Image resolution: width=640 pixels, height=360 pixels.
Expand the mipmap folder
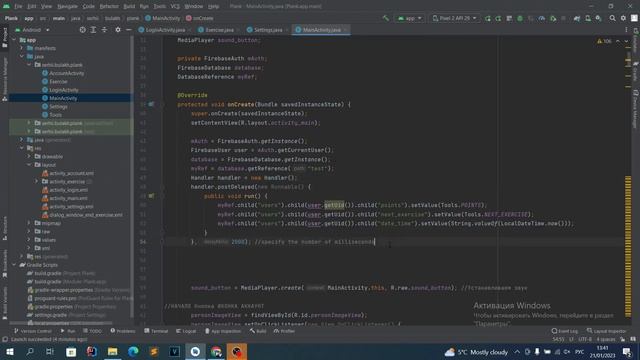coord(29,223)
